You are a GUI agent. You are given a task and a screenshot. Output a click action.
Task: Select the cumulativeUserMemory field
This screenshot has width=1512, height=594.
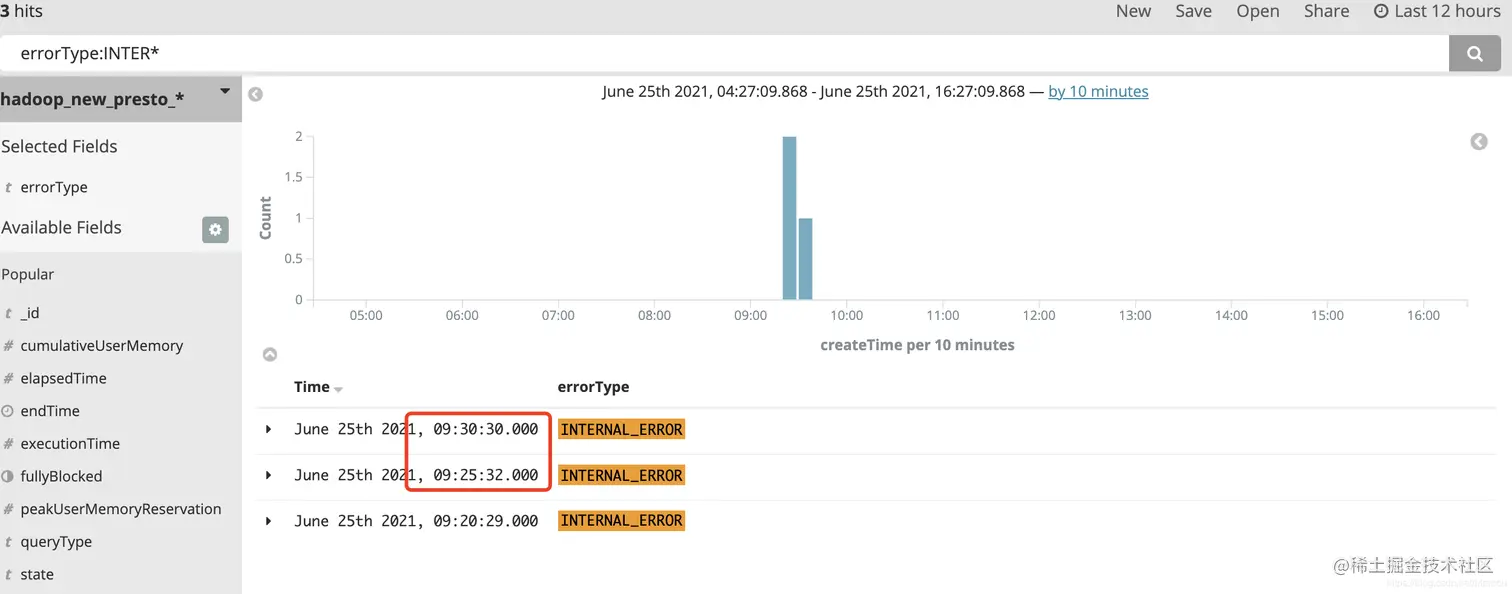(x=102, y=346)
